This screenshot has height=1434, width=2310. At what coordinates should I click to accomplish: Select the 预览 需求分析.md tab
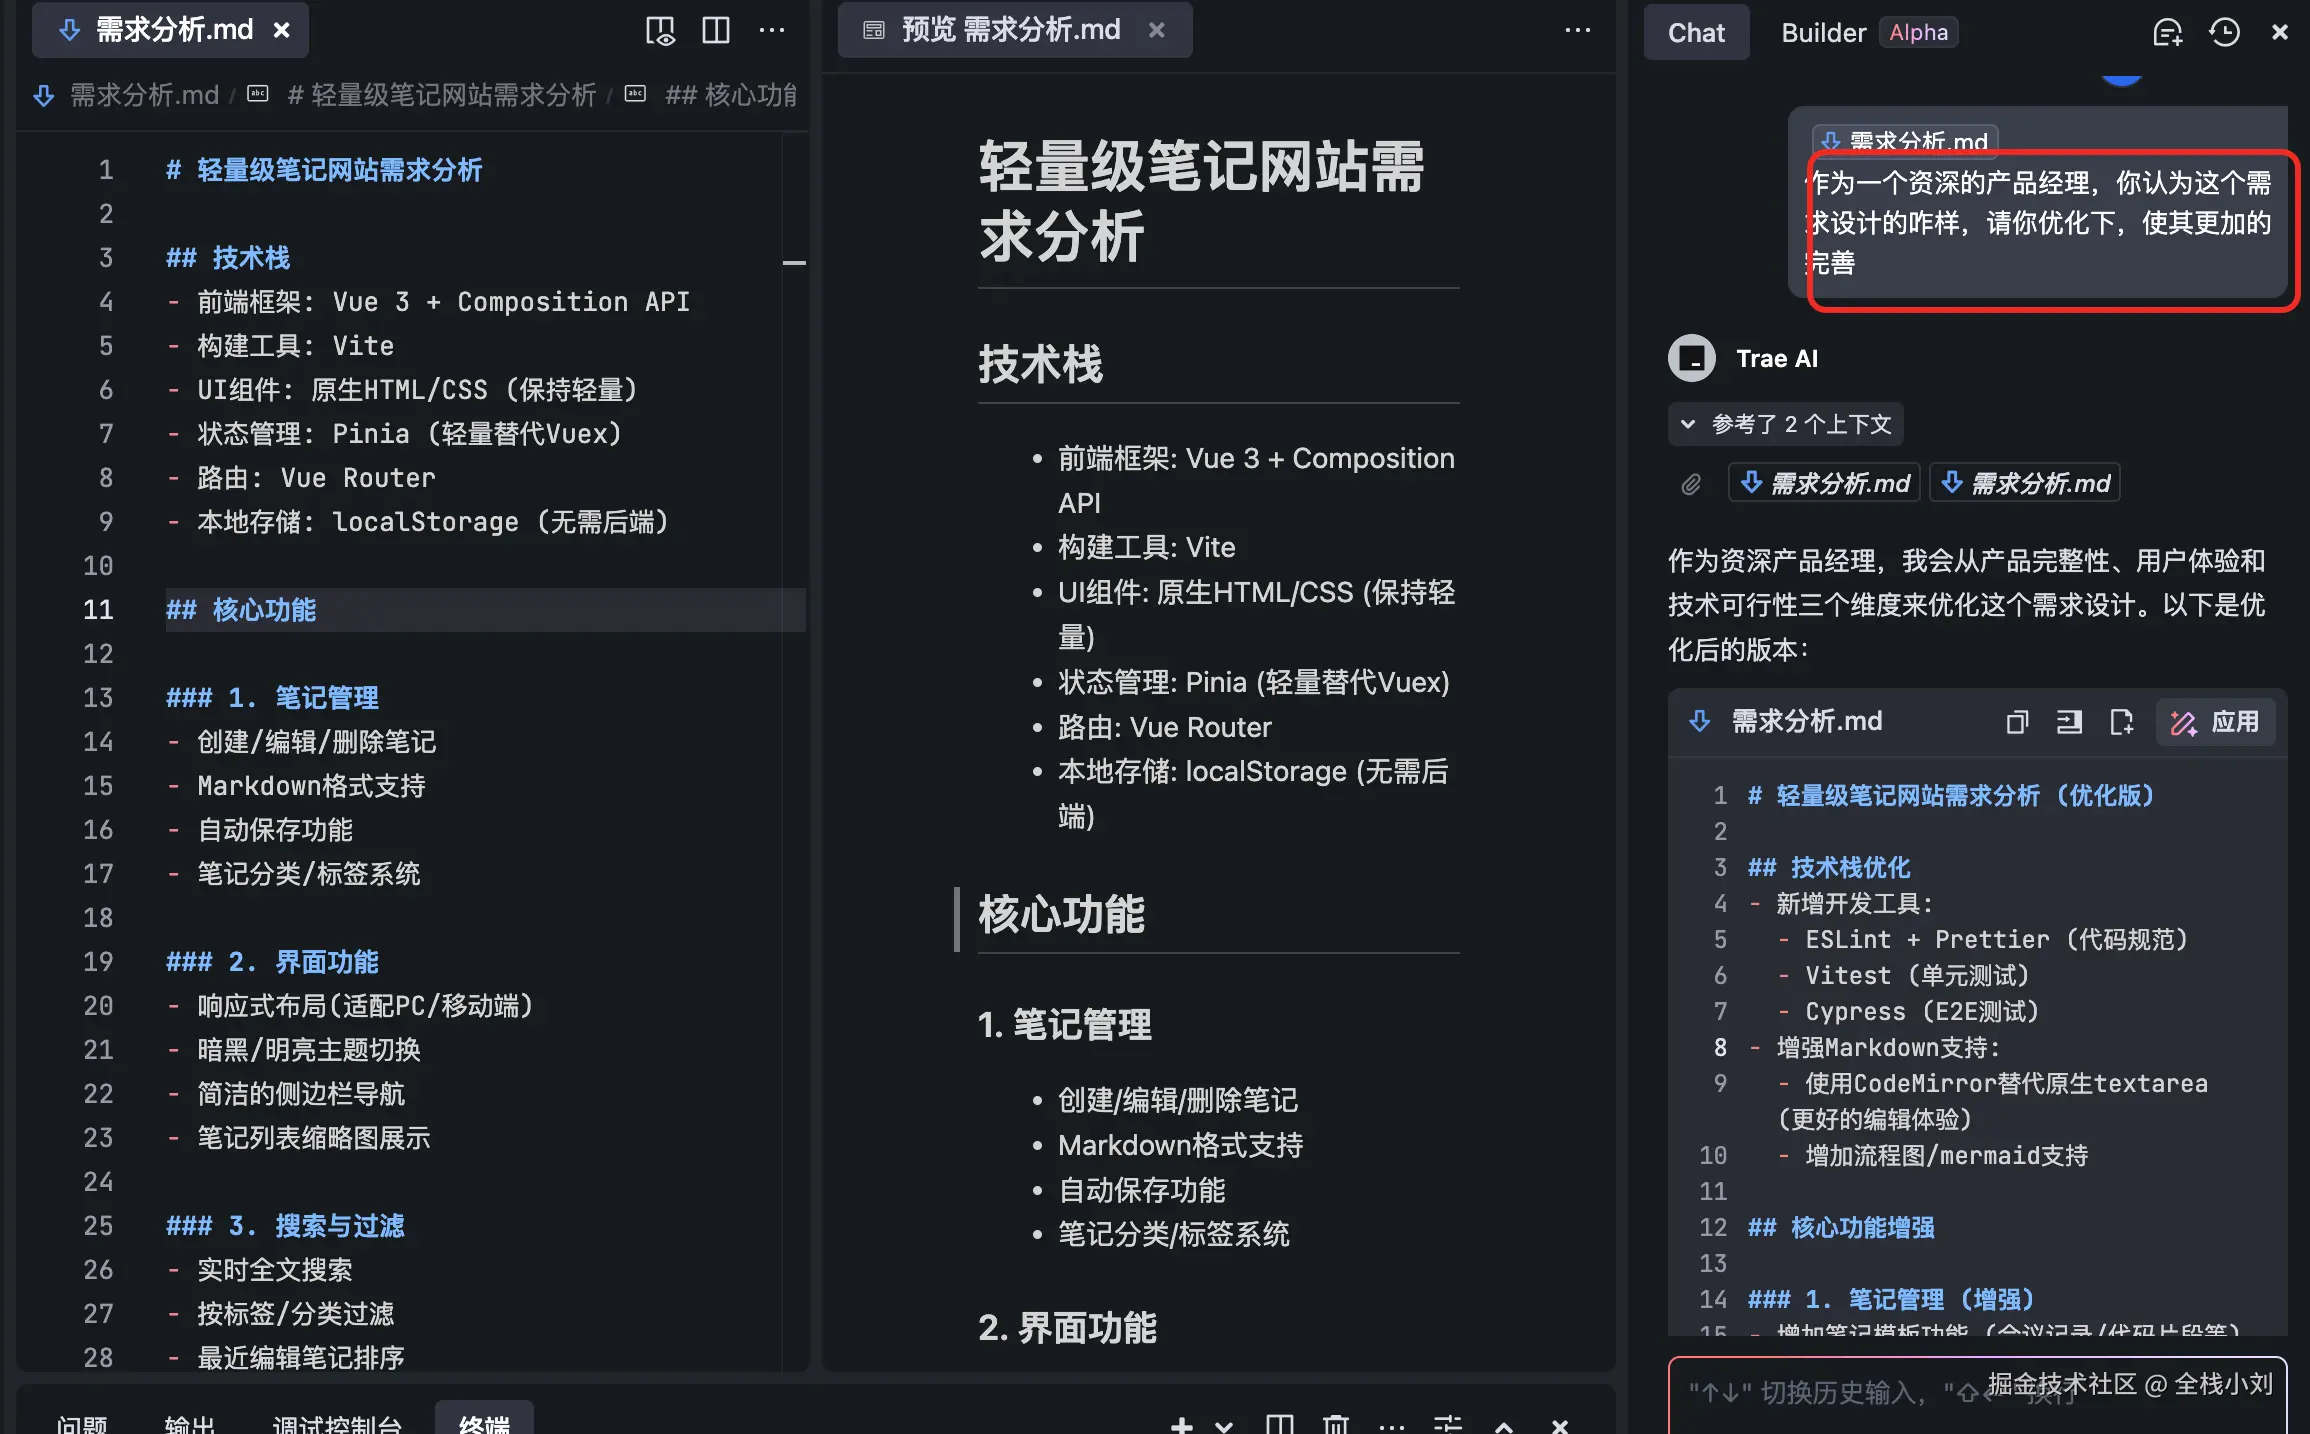(1010, 30)
